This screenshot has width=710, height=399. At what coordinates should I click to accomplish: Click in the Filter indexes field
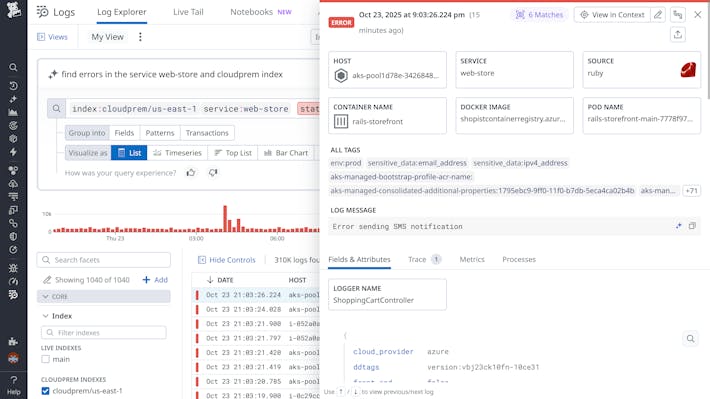[104, 332]
